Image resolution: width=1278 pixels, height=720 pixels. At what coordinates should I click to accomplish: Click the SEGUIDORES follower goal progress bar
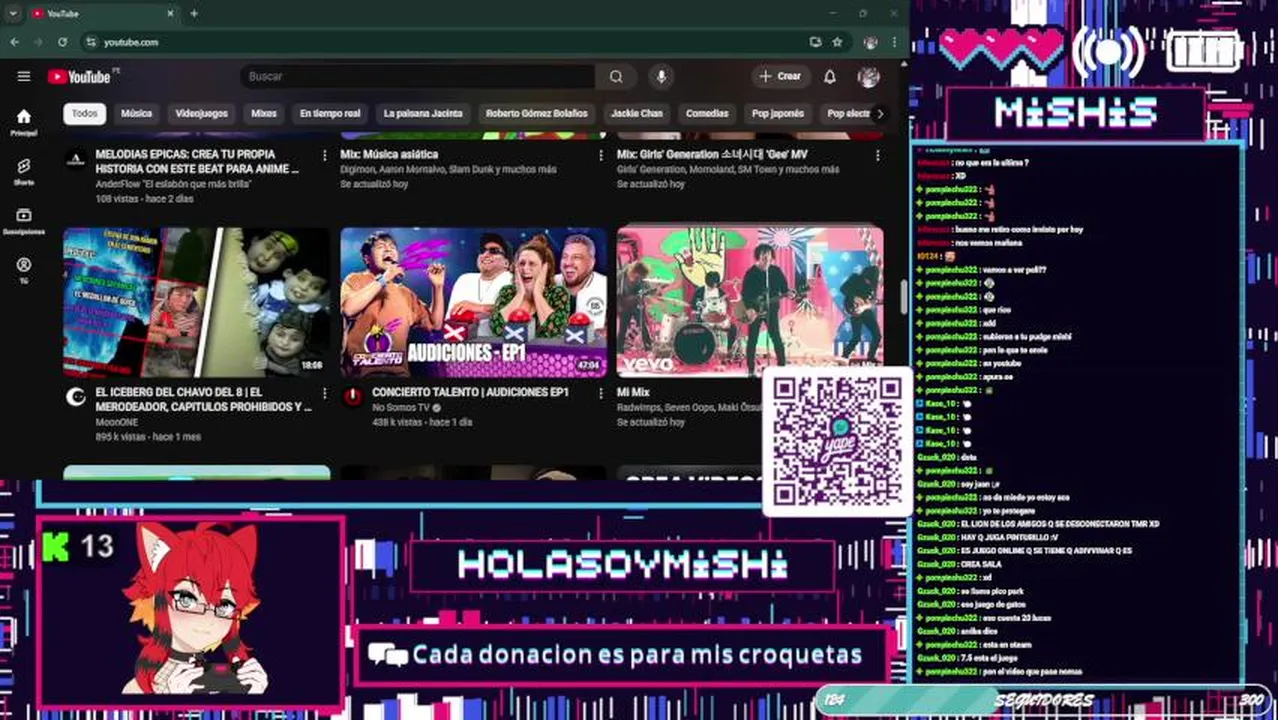[1043, 700]
